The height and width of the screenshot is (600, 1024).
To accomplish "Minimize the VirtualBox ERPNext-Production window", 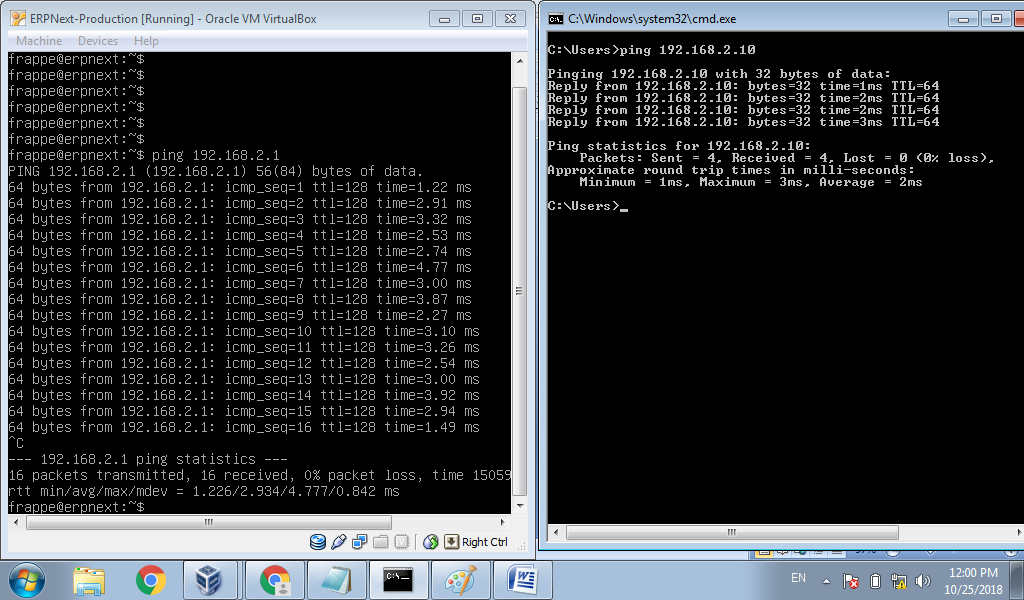I will point(445,19).
